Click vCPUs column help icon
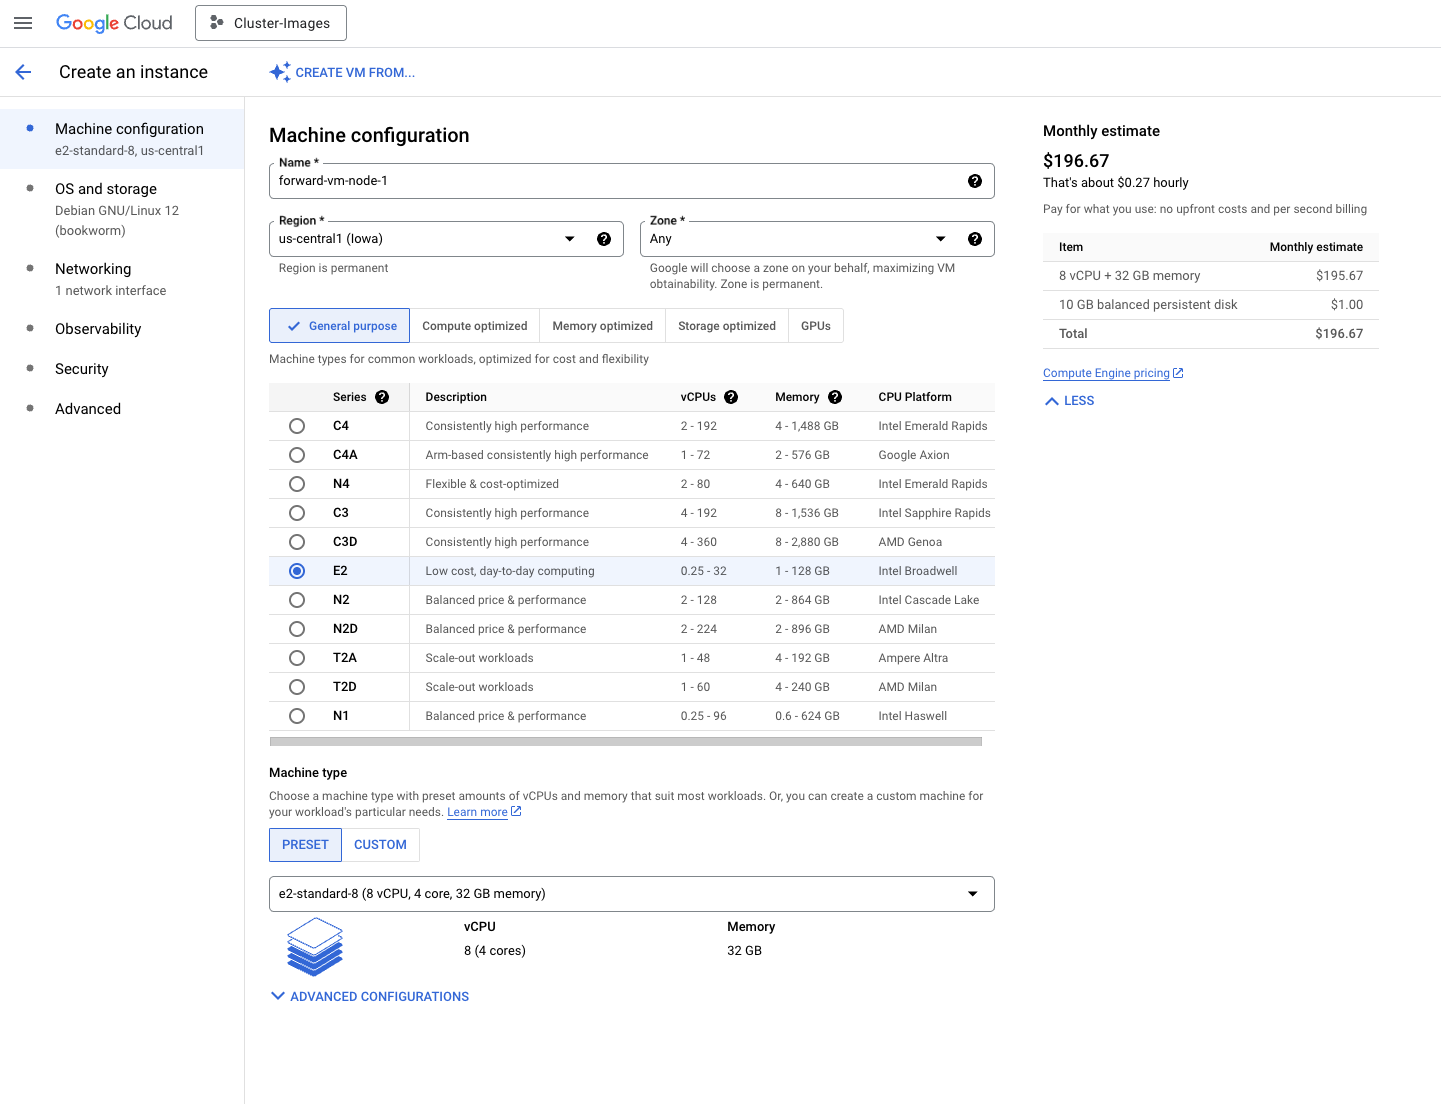 [x=731, y=397]
